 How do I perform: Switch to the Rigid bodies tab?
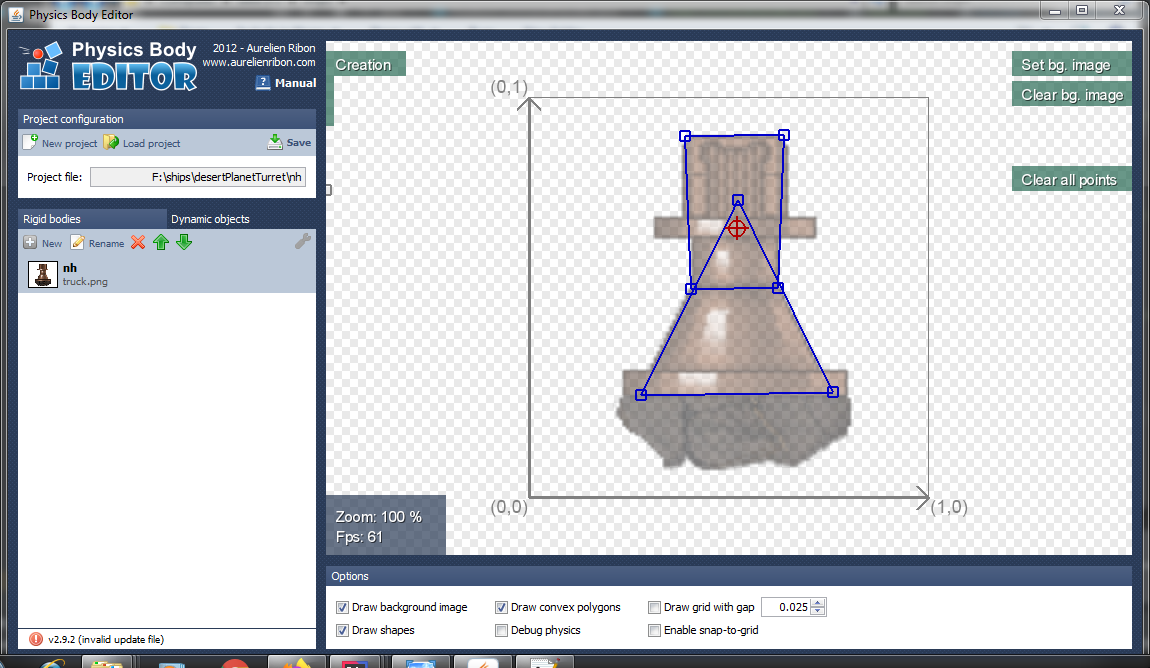point(92,219)
